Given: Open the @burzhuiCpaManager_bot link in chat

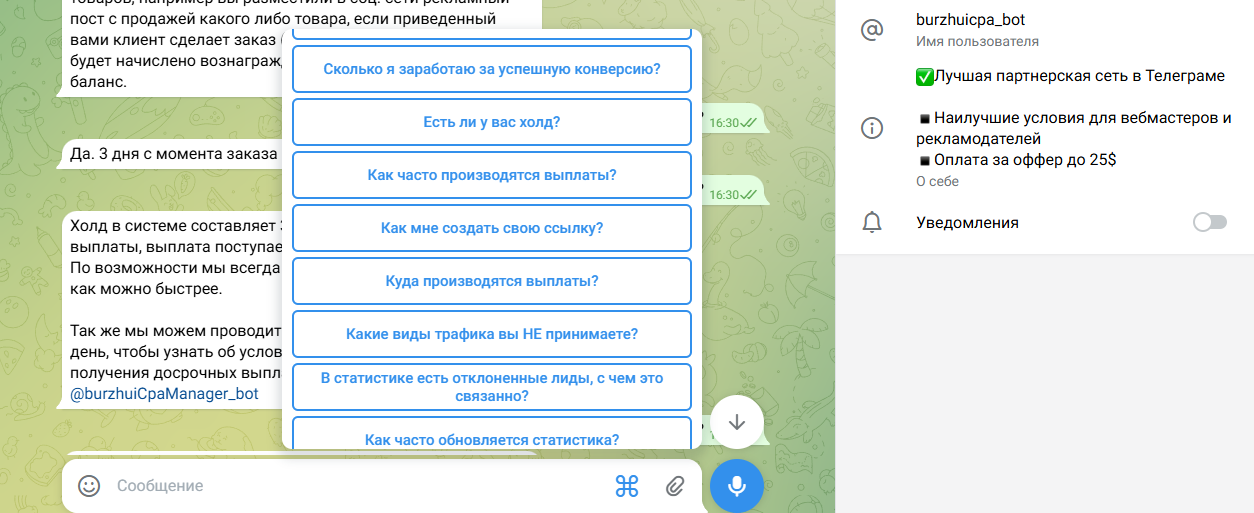Looking at the screenshot, I should coord(164,394).
